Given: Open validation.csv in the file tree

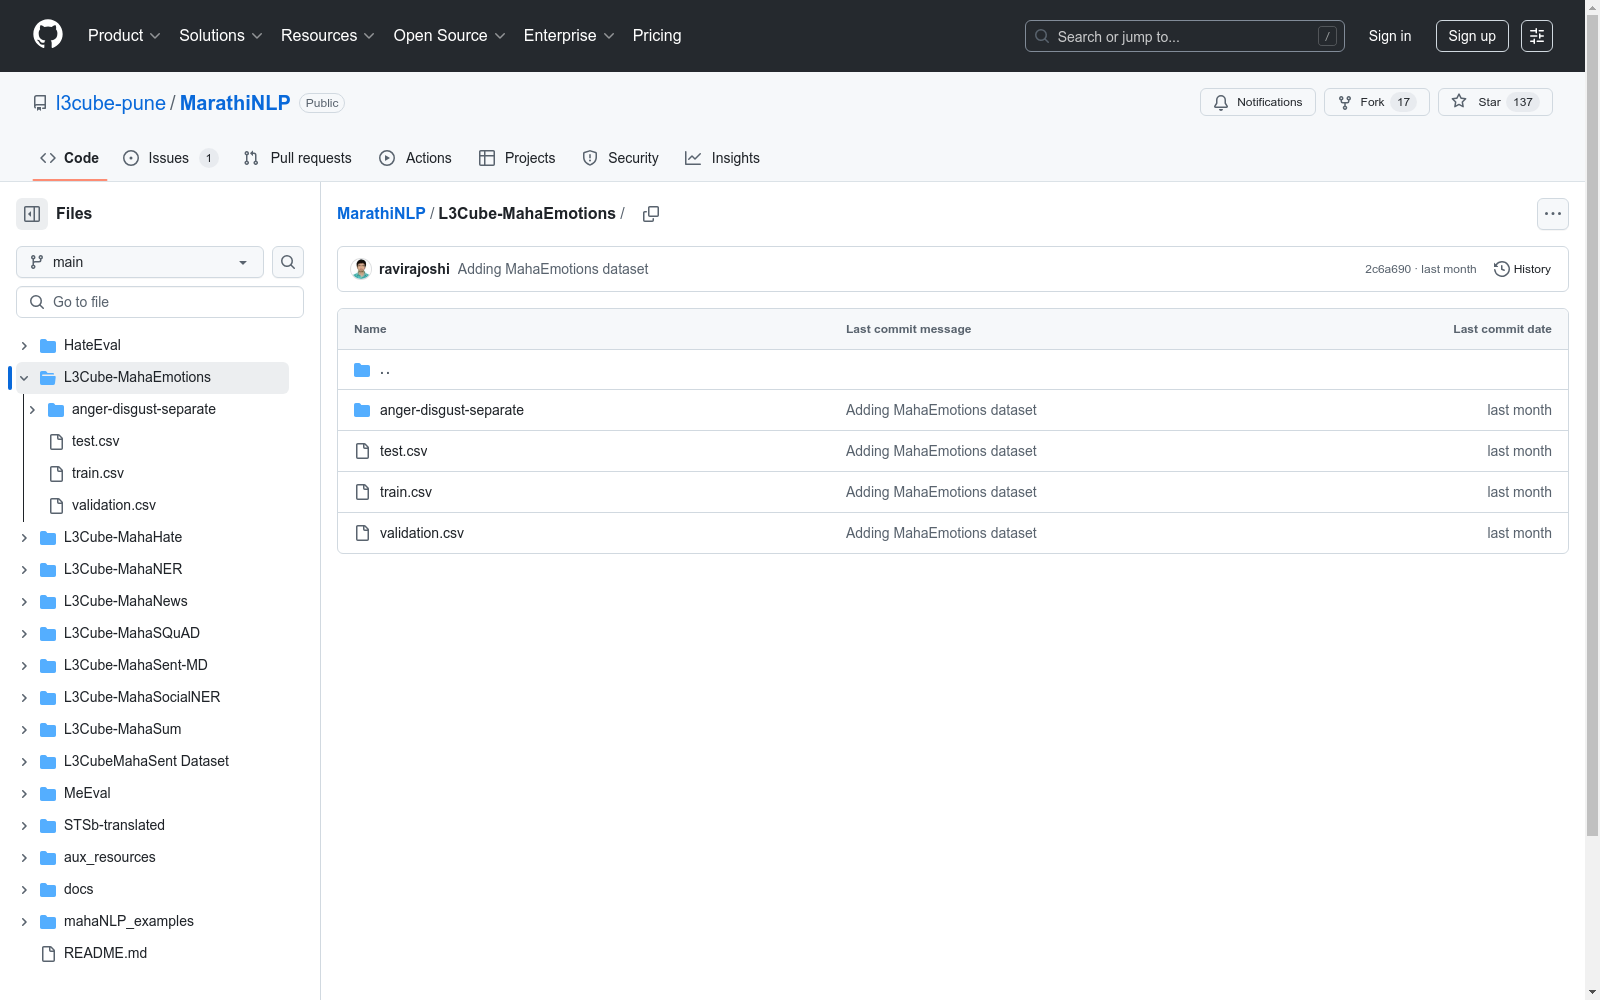Looking at the screenshot, I should [114, 506].
